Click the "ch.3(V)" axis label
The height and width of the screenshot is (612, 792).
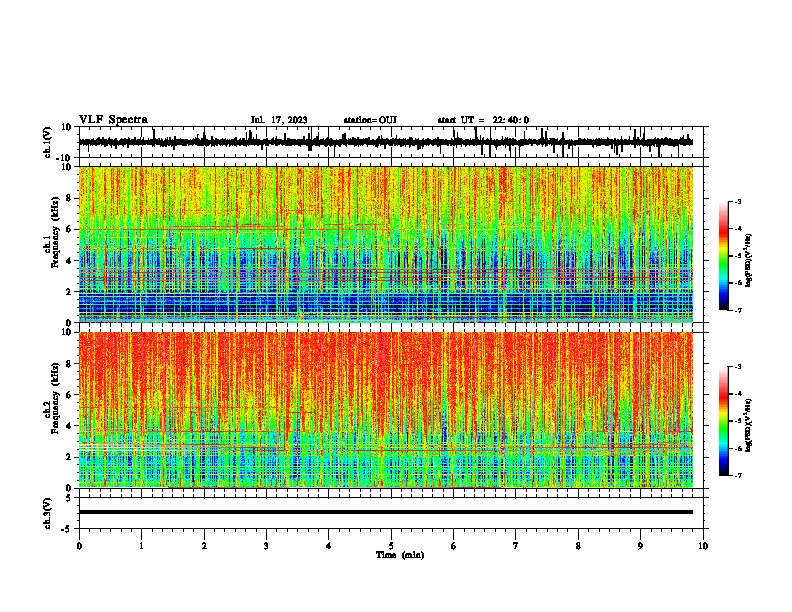(x=48, y=513)
